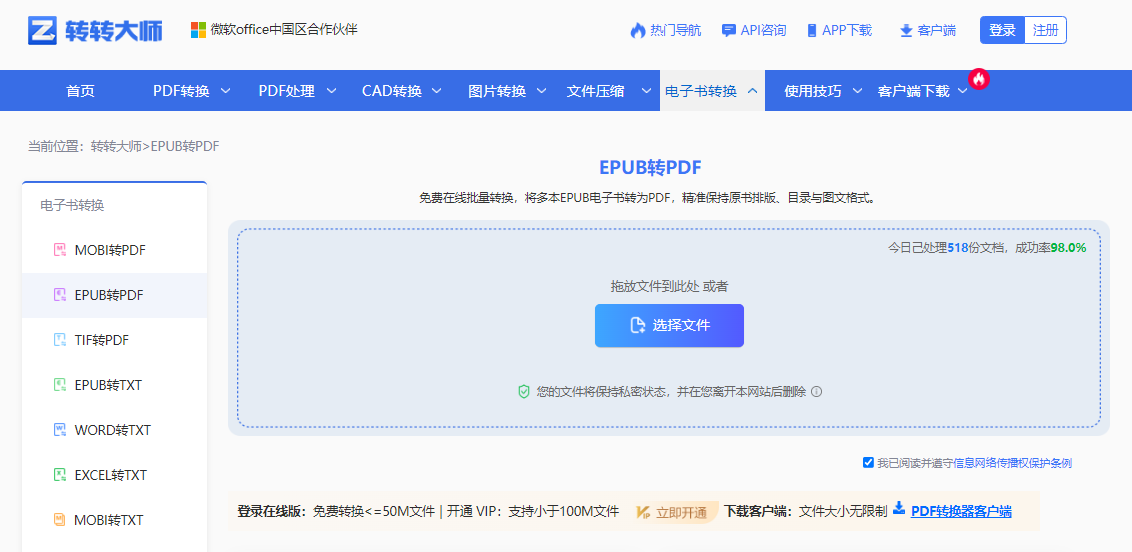The width and height of the screenshot is (1132, 552).
Task: Click the 登录 button
Action: (x=1002, y=30)
